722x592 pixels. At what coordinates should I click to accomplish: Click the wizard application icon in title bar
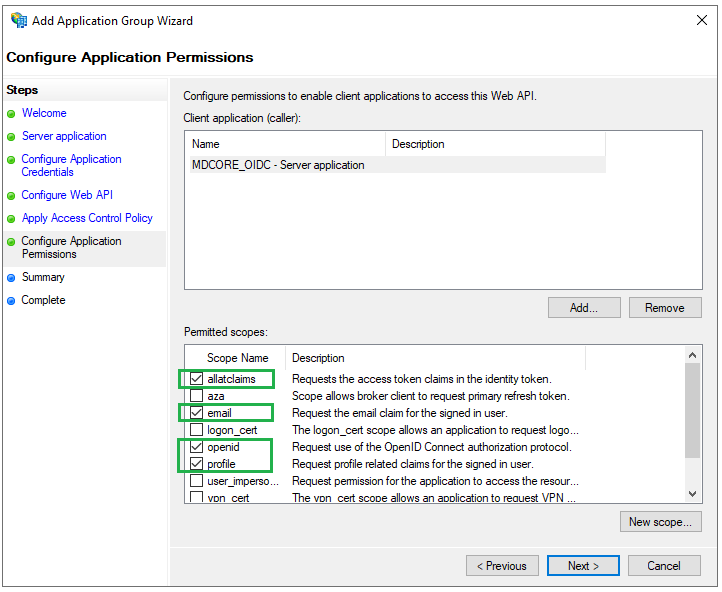[x=19, y=21]
